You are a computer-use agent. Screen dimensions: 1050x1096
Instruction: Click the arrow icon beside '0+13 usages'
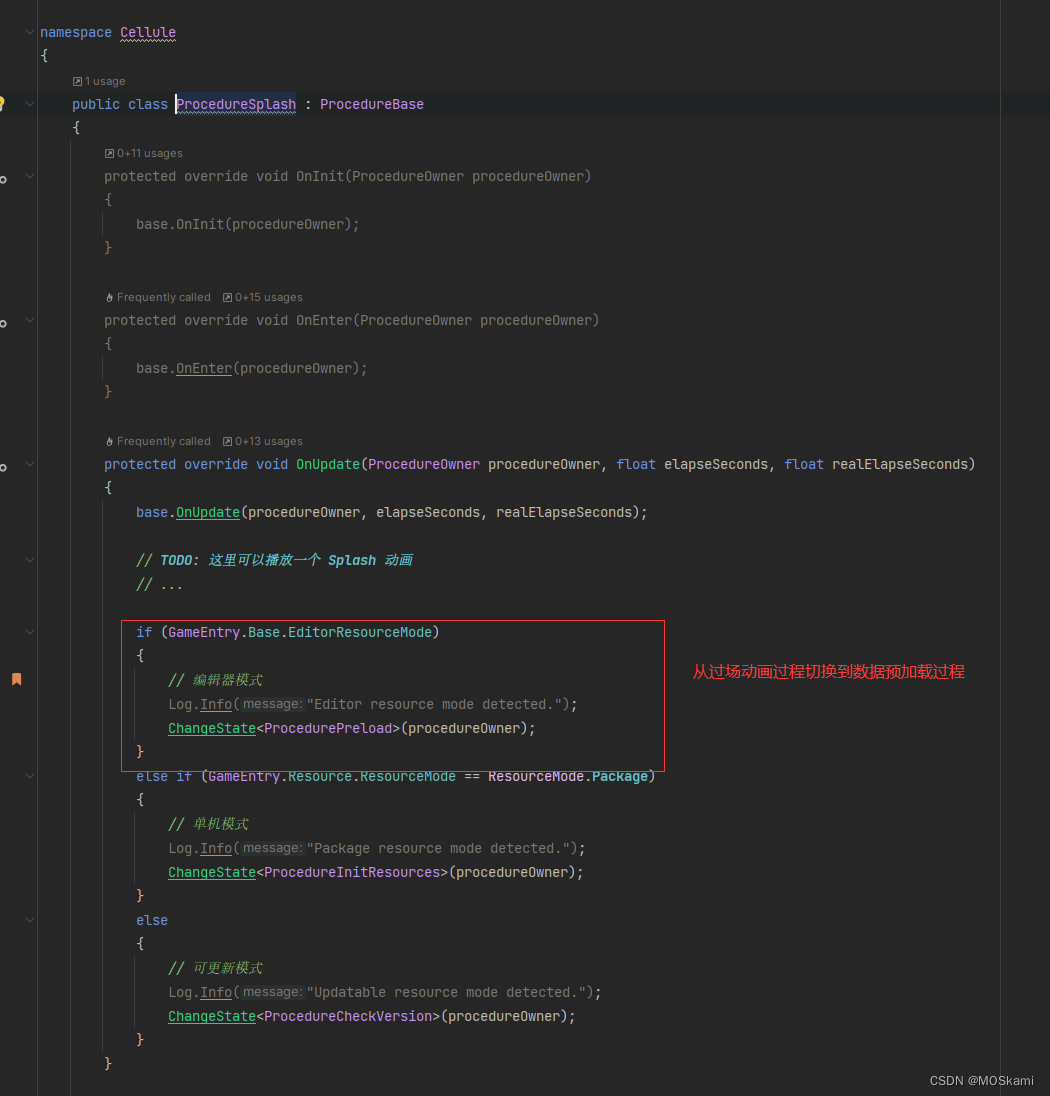[x=227, y=441]
